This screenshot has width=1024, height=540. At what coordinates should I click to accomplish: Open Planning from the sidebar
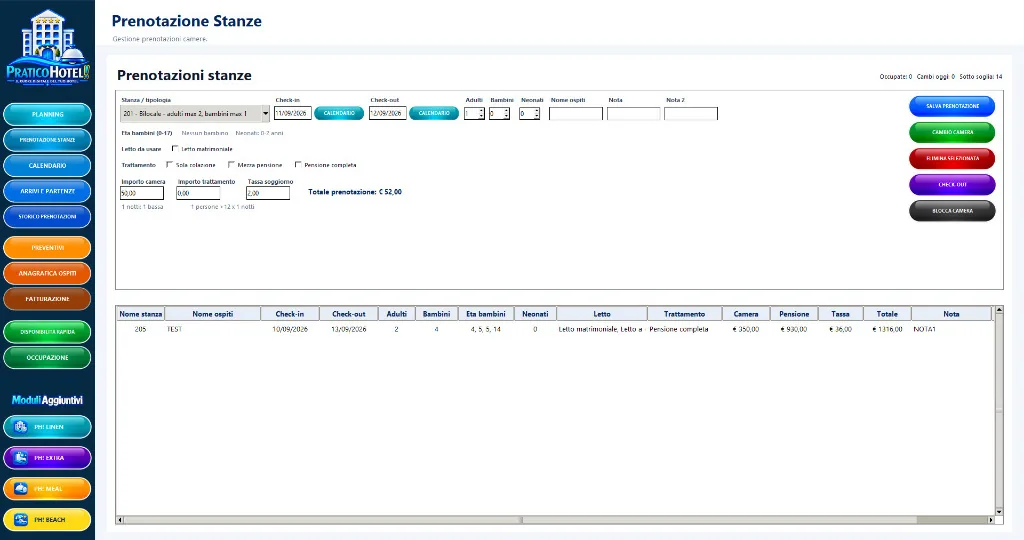(x=47, y=114)
